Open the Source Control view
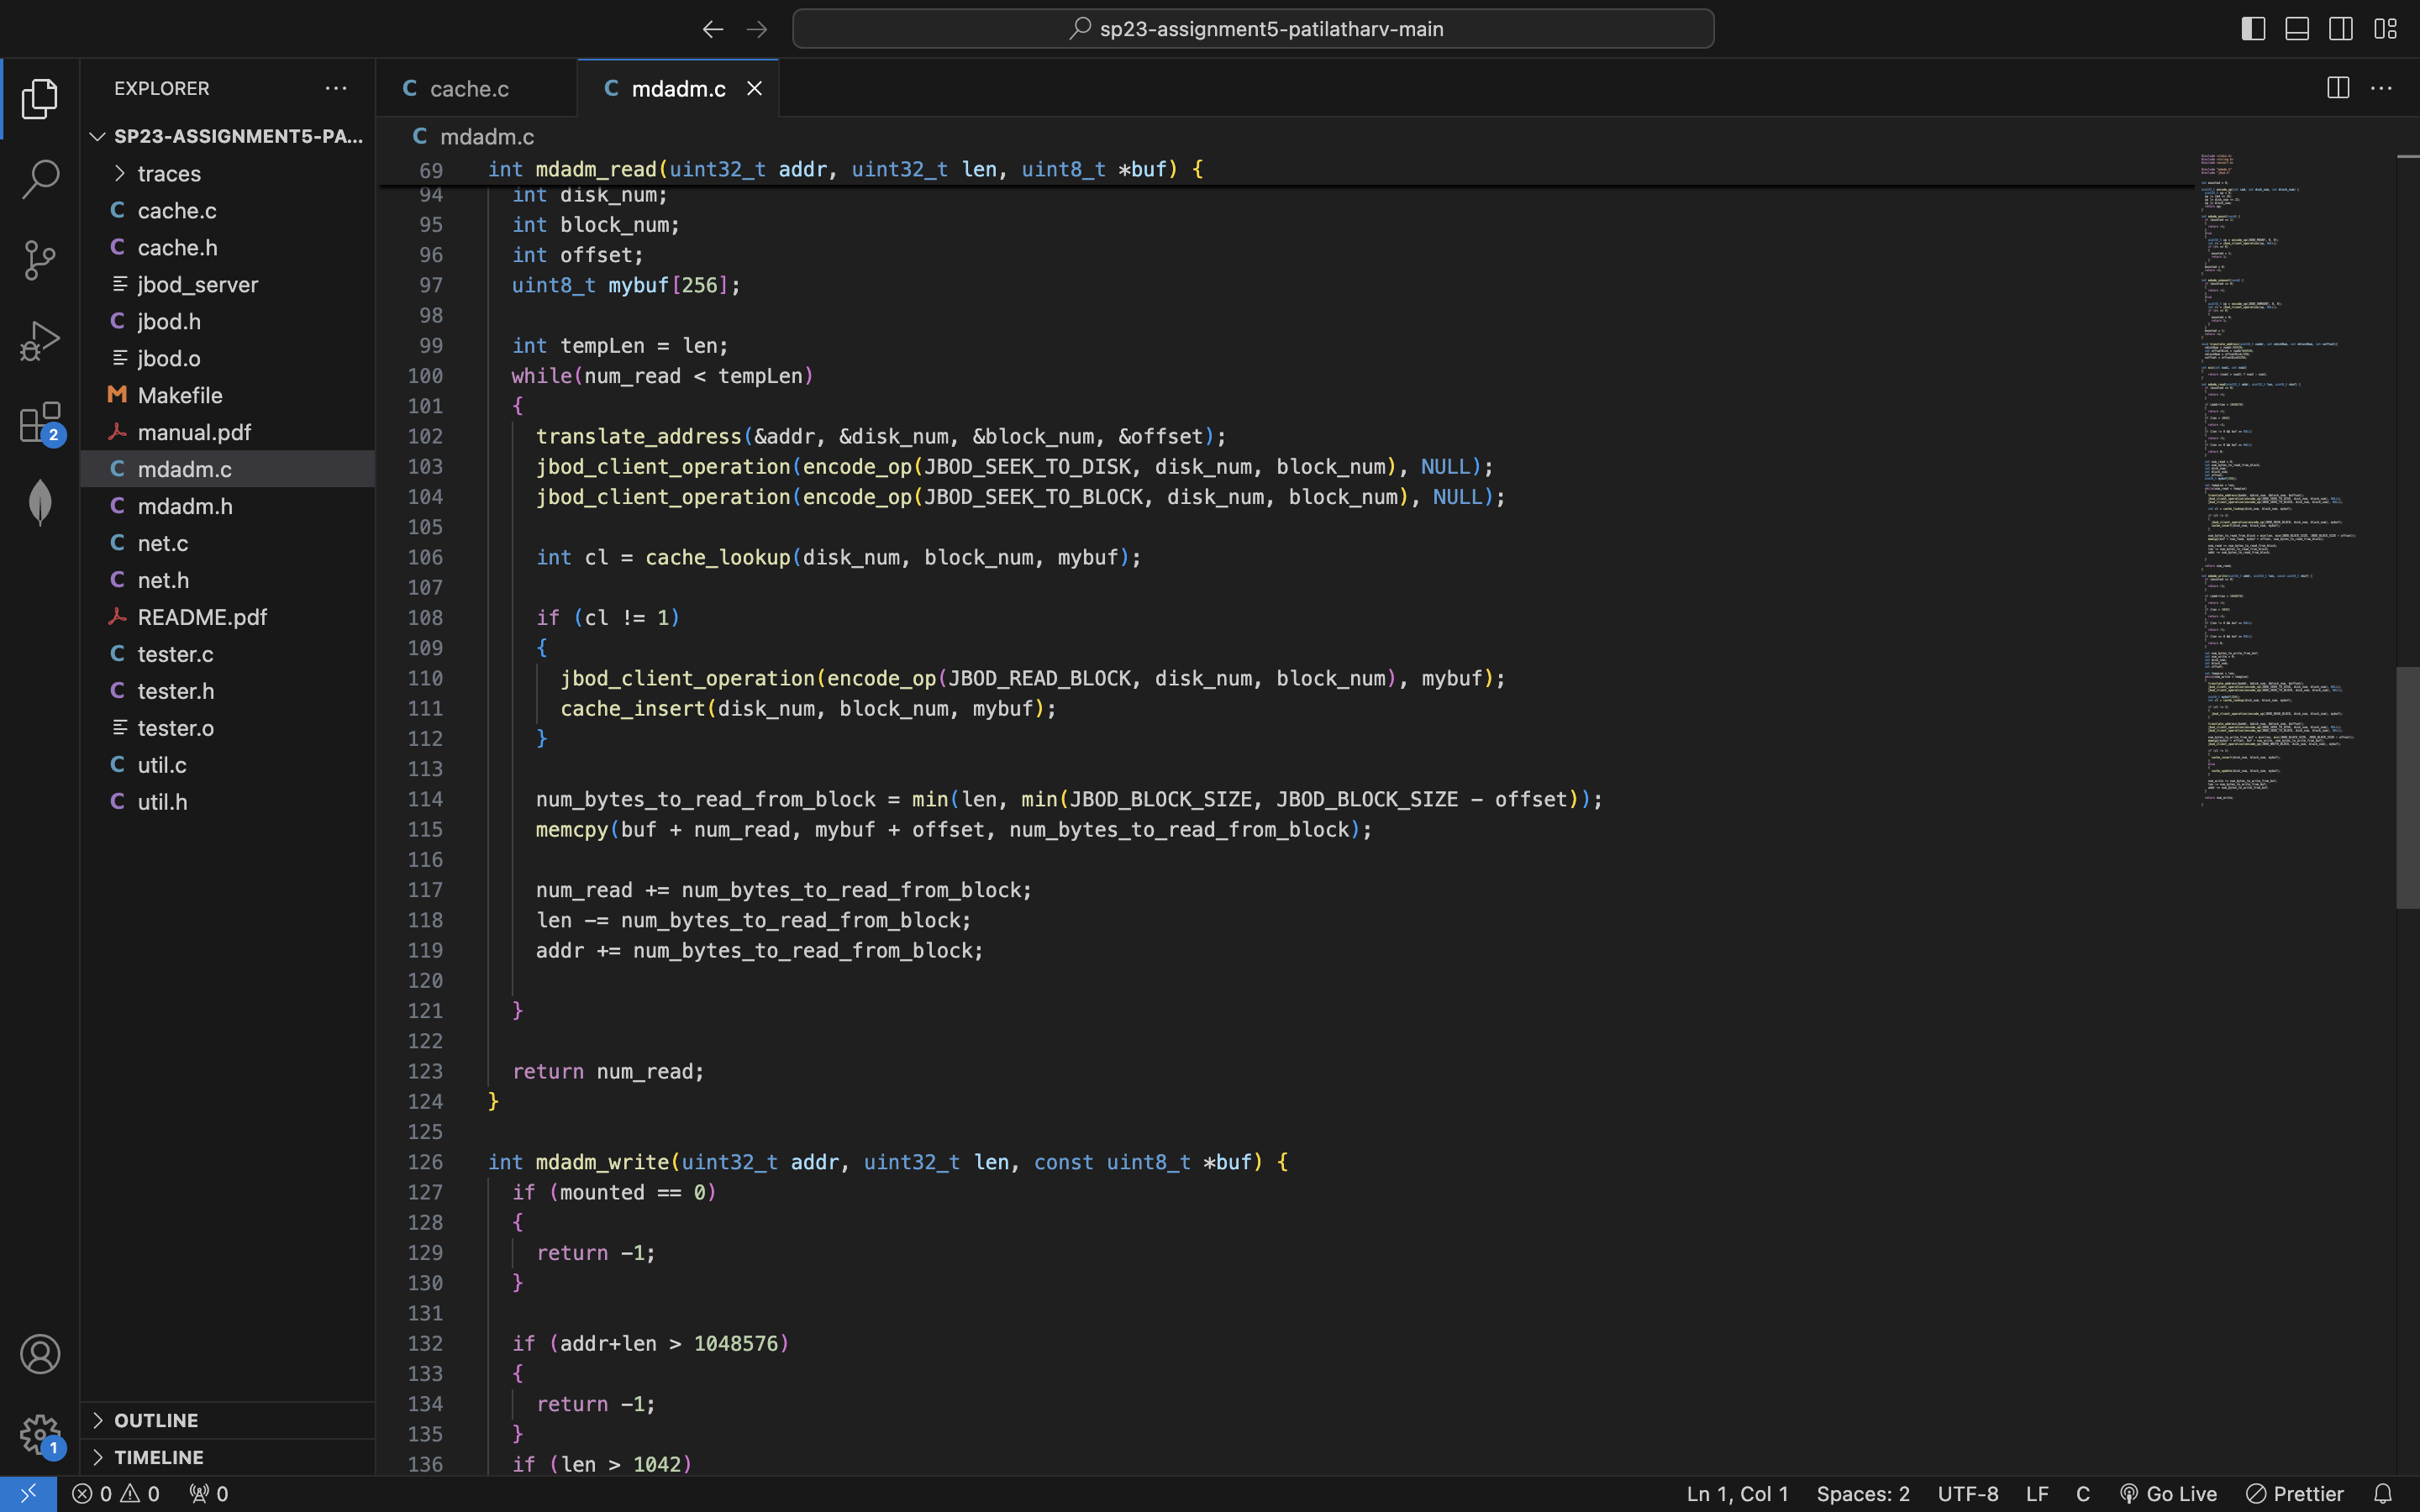 40,260
